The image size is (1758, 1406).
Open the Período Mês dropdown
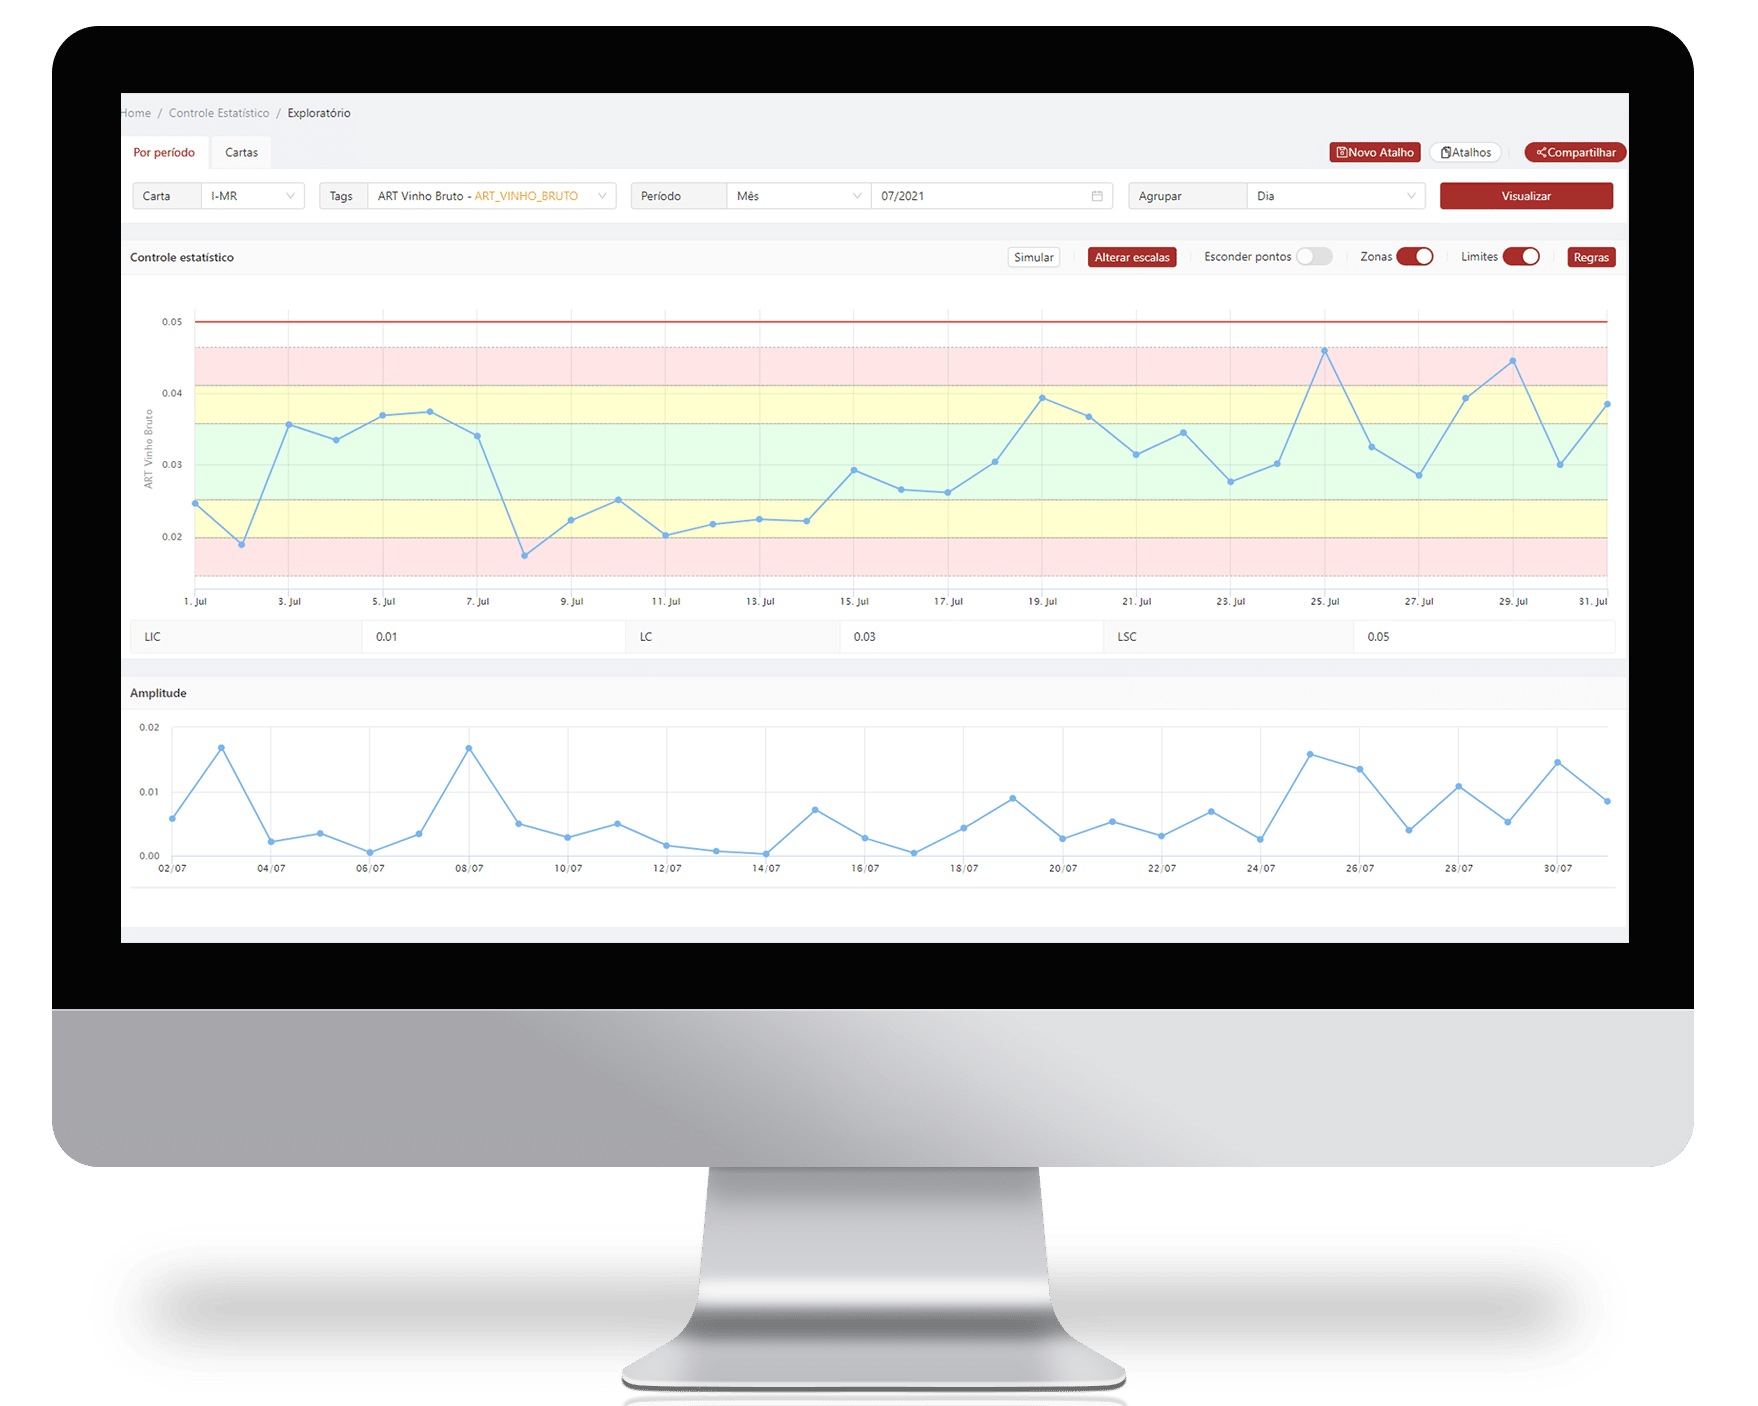pyautogui.click(x=798, y=196)
